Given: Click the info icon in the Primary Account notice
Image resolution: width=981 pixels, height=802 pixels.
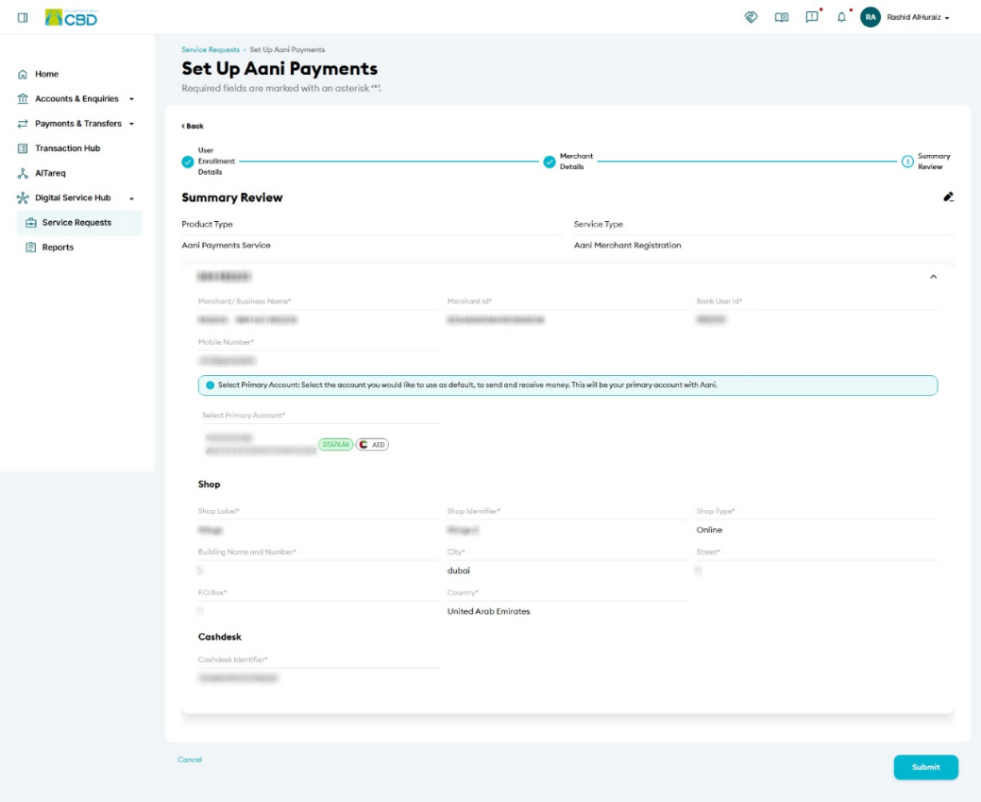Looking at the screenshot, I should 210,385.
